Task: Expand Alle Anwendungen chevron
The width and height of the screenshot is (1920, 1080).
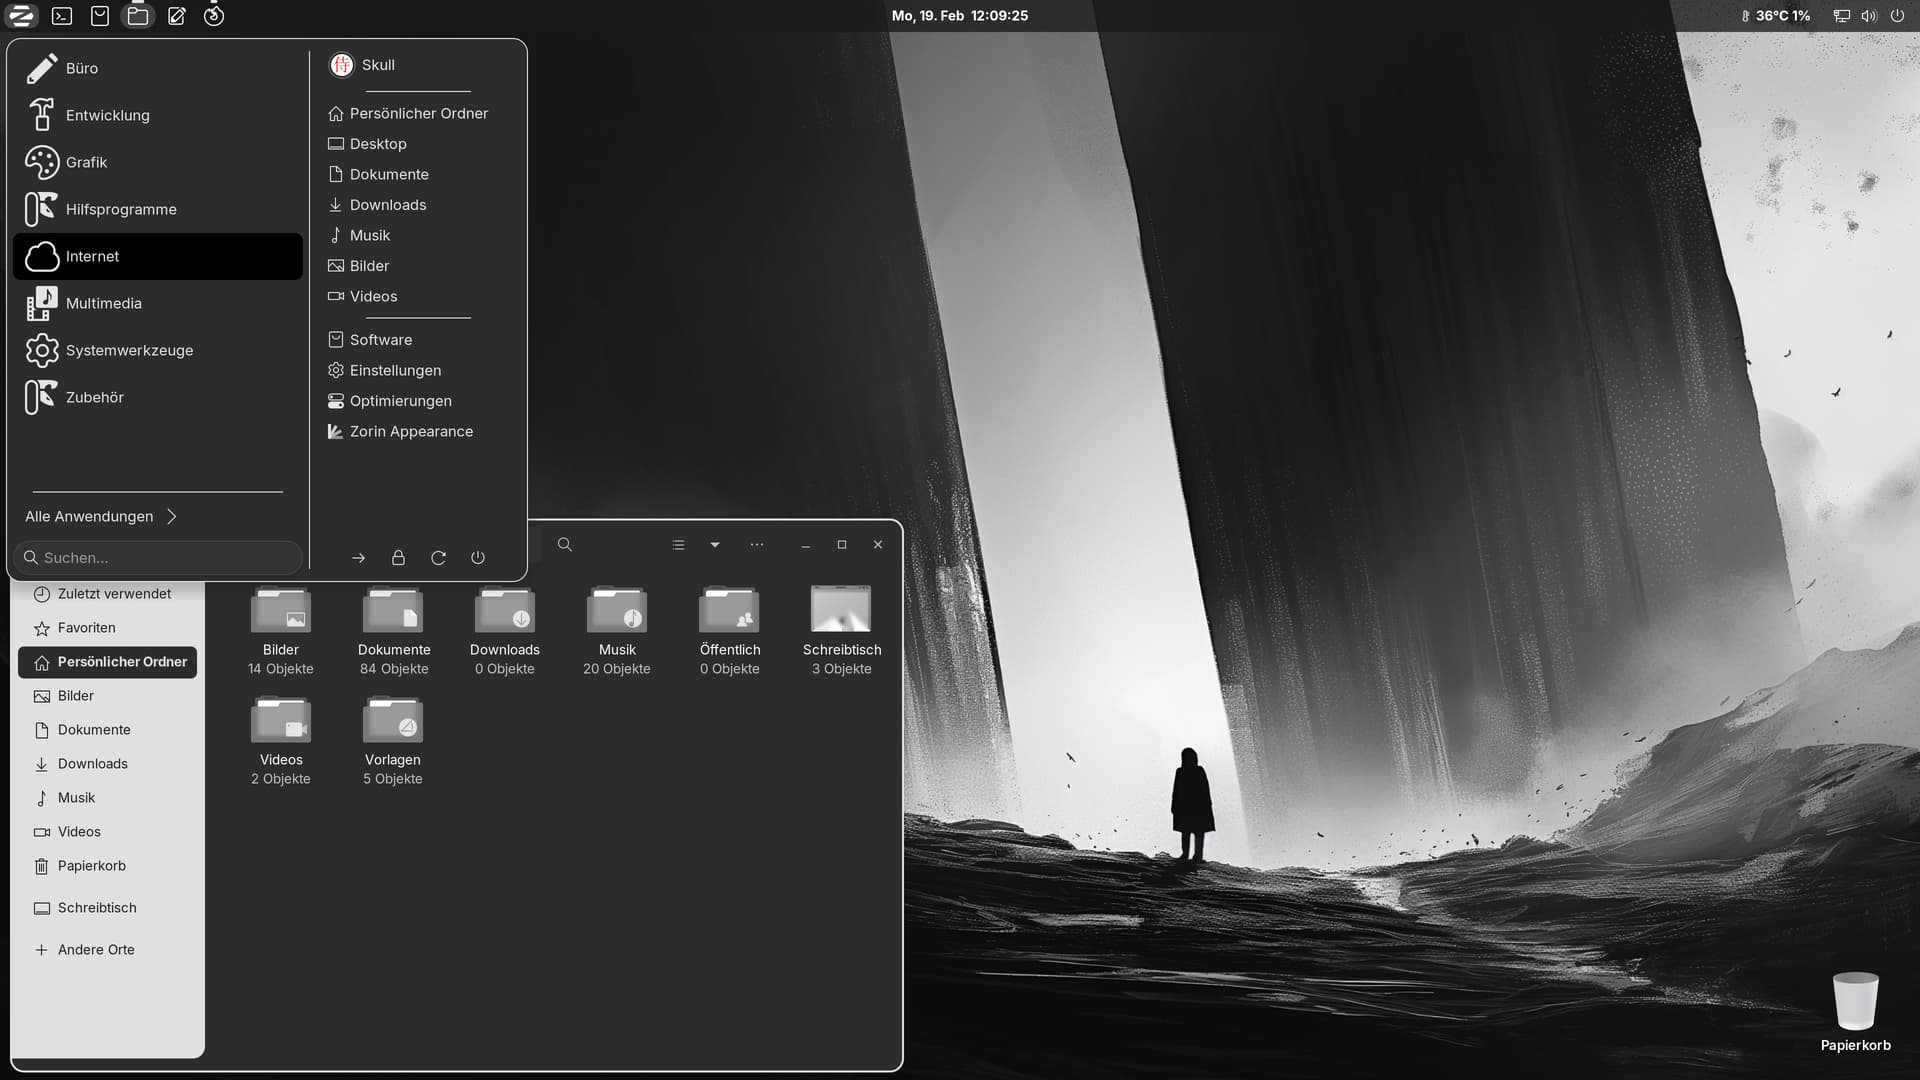Action: tap(172, 516)
